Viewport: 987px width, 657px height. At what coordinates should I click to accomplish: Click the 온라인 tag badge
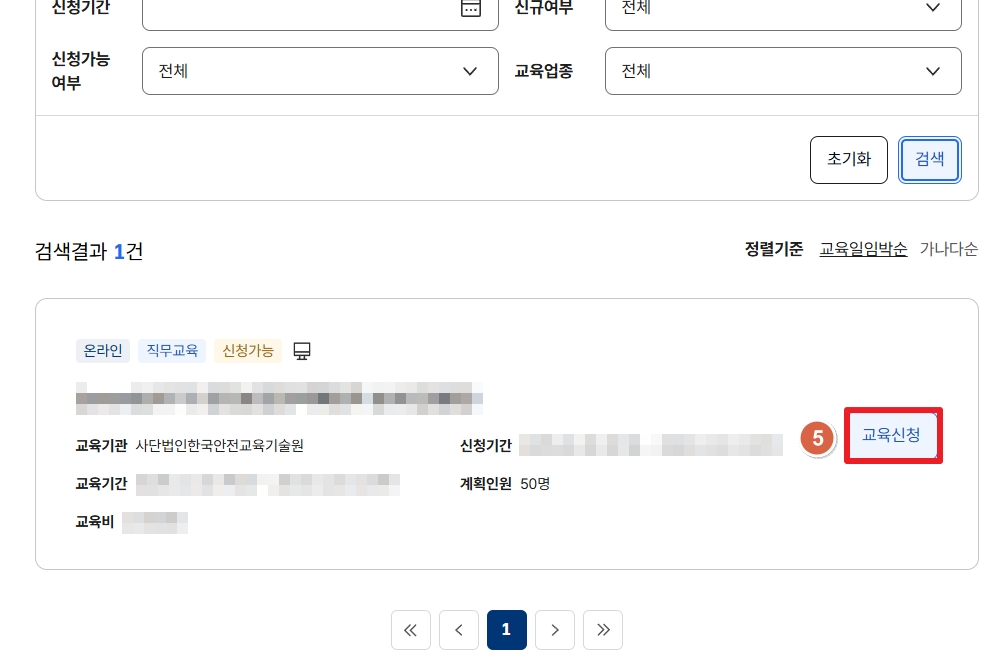[x=103, y=350]
